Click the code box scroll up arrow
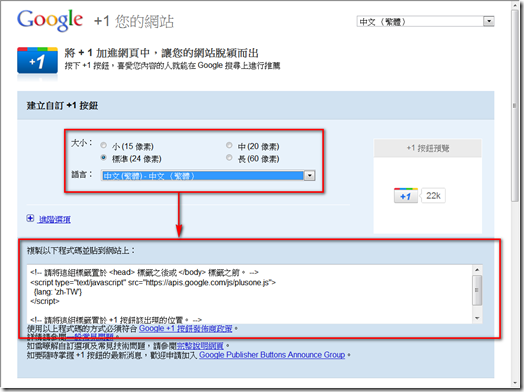 click(477, 270)
